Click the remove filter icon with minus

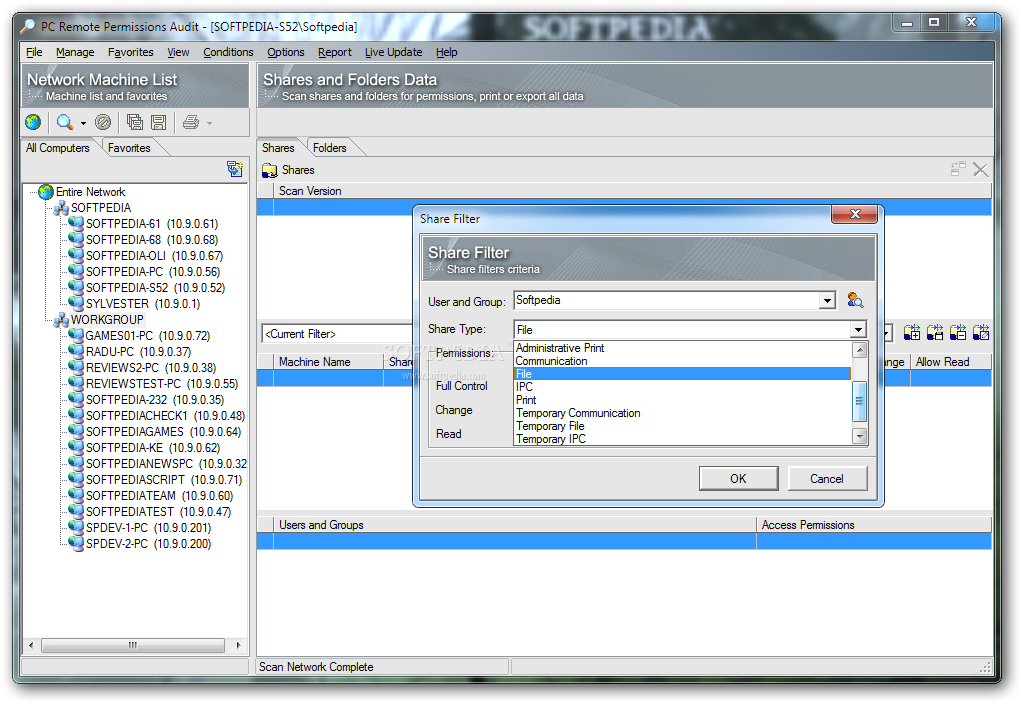pos(957,333)
